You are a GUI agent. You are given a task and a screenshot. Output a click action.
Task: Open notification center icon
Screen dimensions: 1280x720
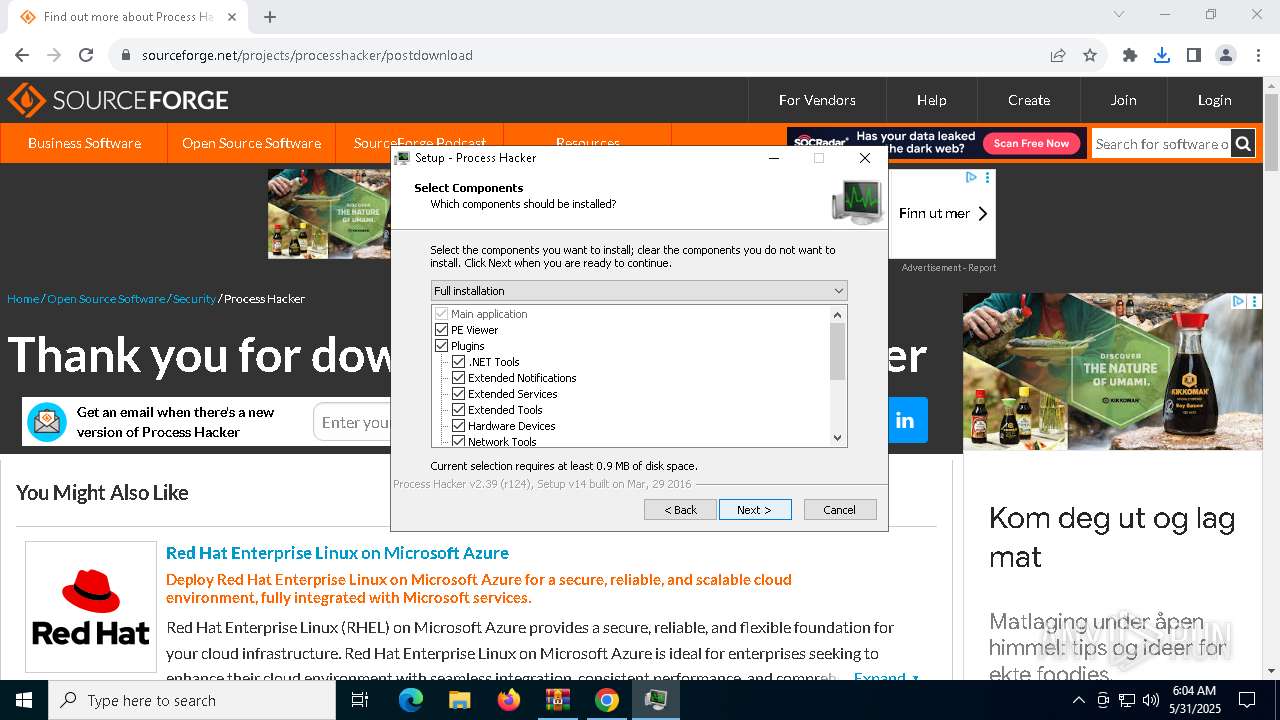pyautogui.click(x=1247, y=700)
